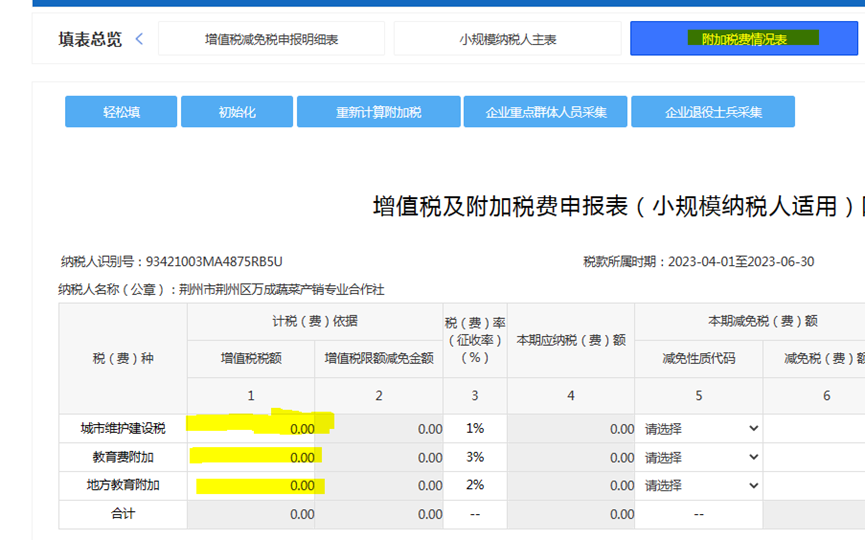Click the 1% rate cell

(475, 429)
